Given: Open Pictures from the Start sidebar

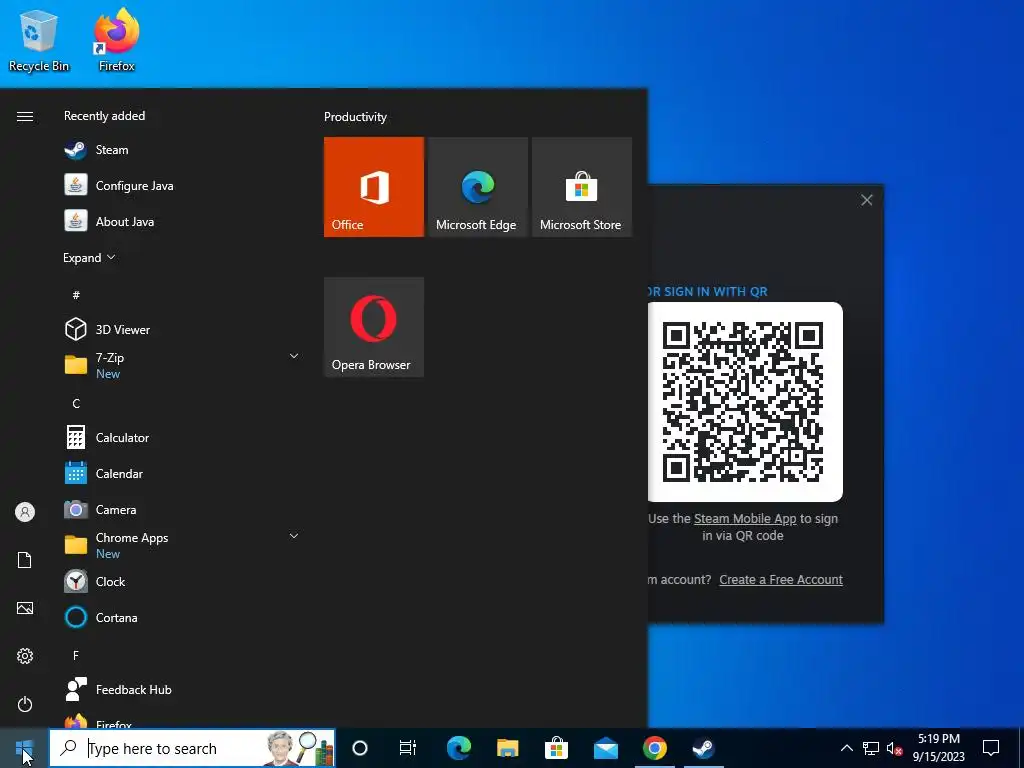Looking at the screenshot, I should (25, 608).
